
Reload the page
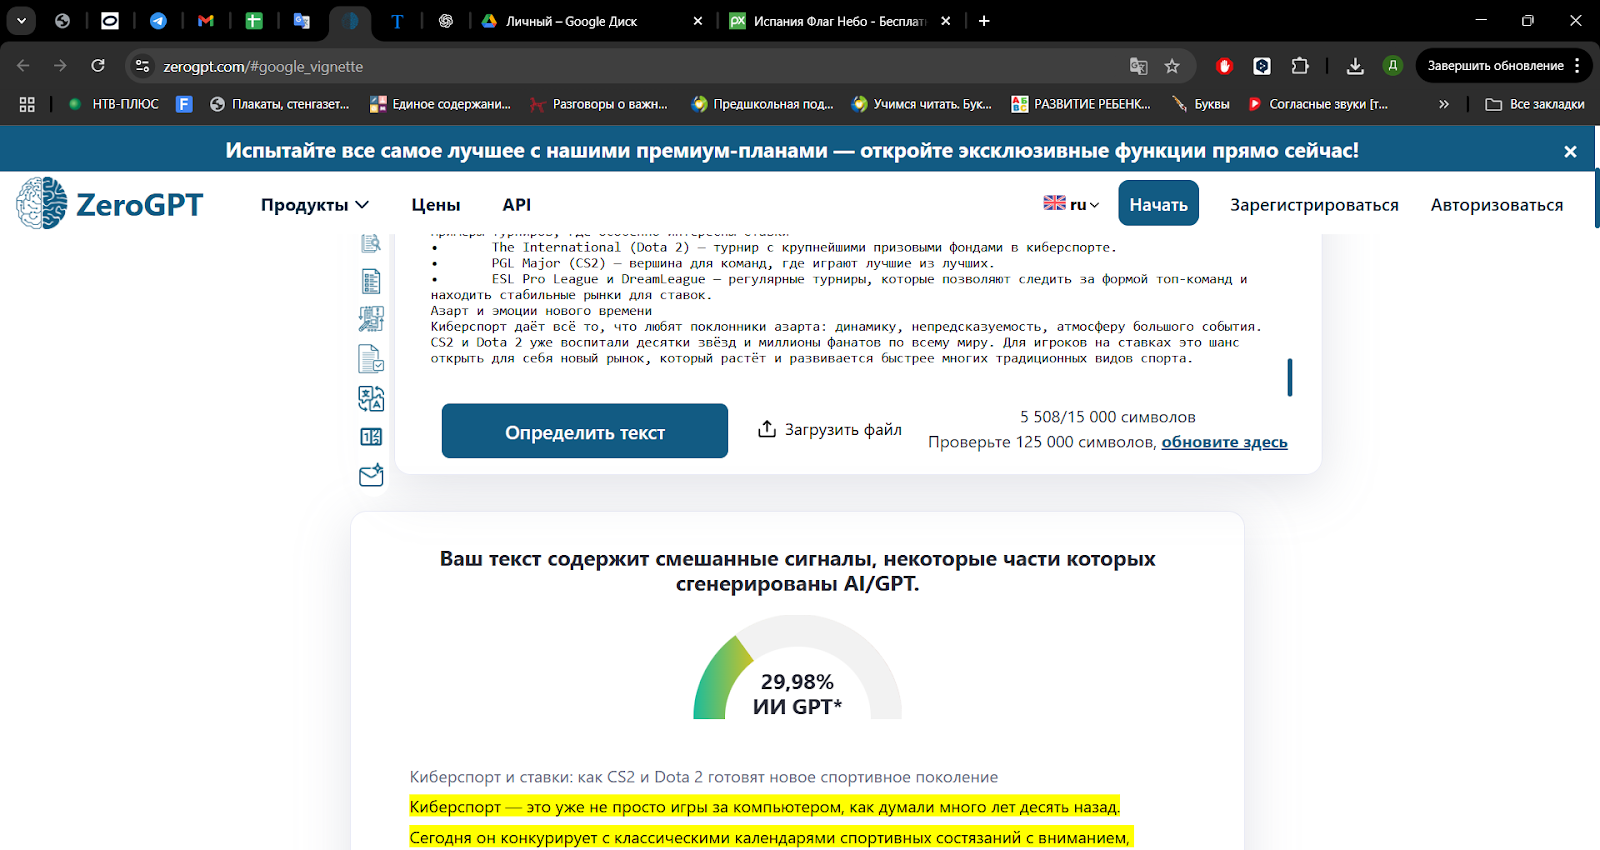(98, 66)
